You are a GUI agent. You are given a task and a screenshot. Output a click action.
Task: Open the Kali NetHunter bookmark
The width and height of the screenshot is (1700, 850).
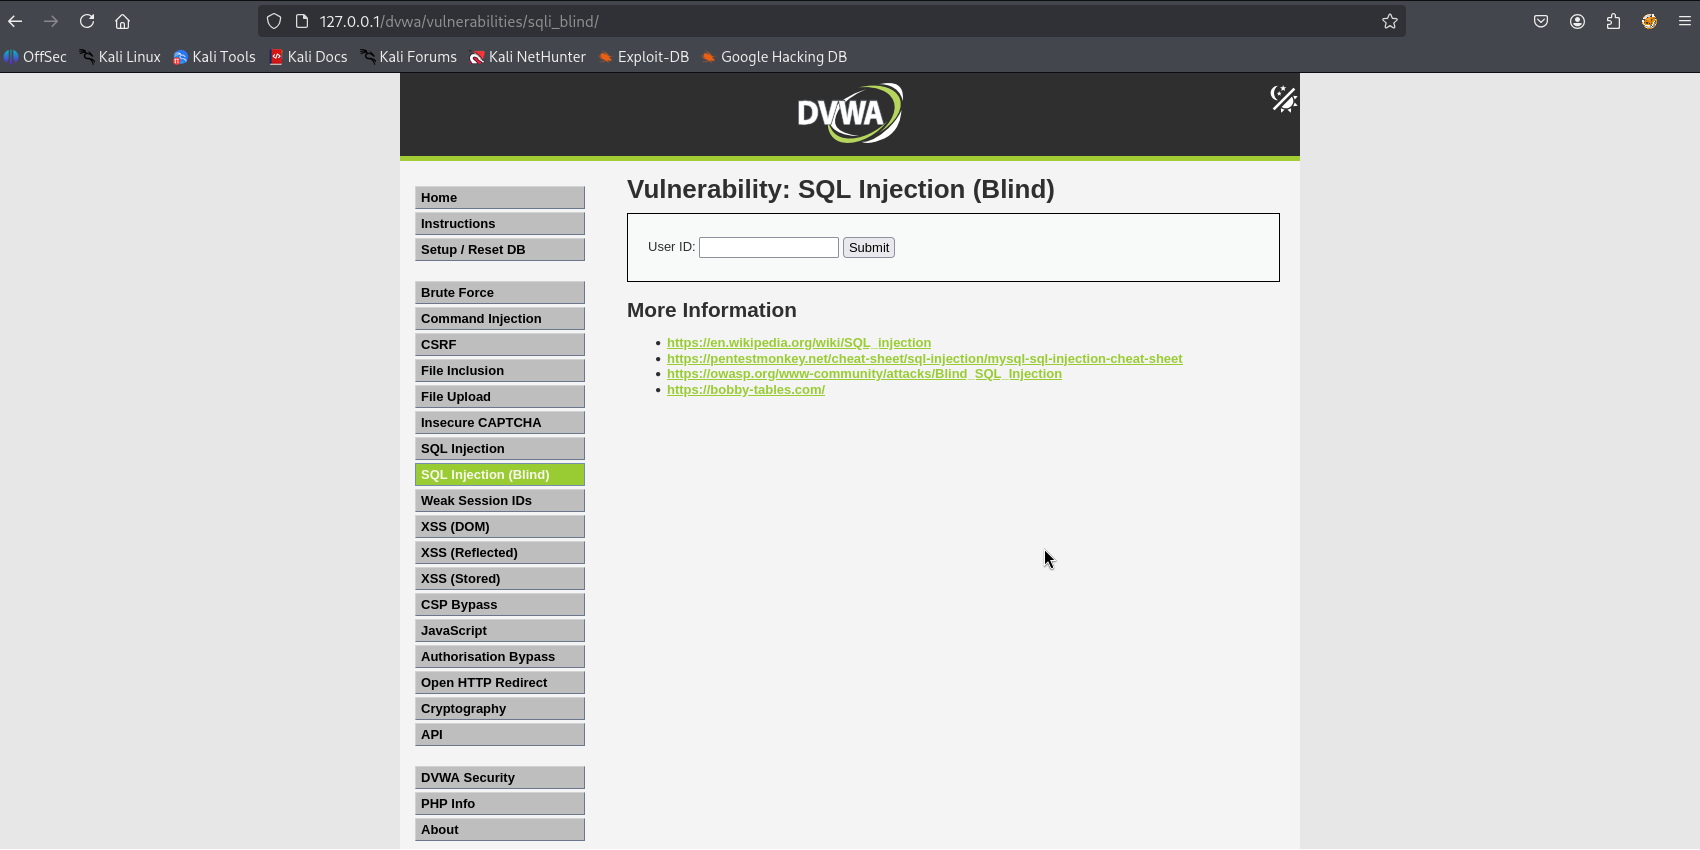coord(528,57)
